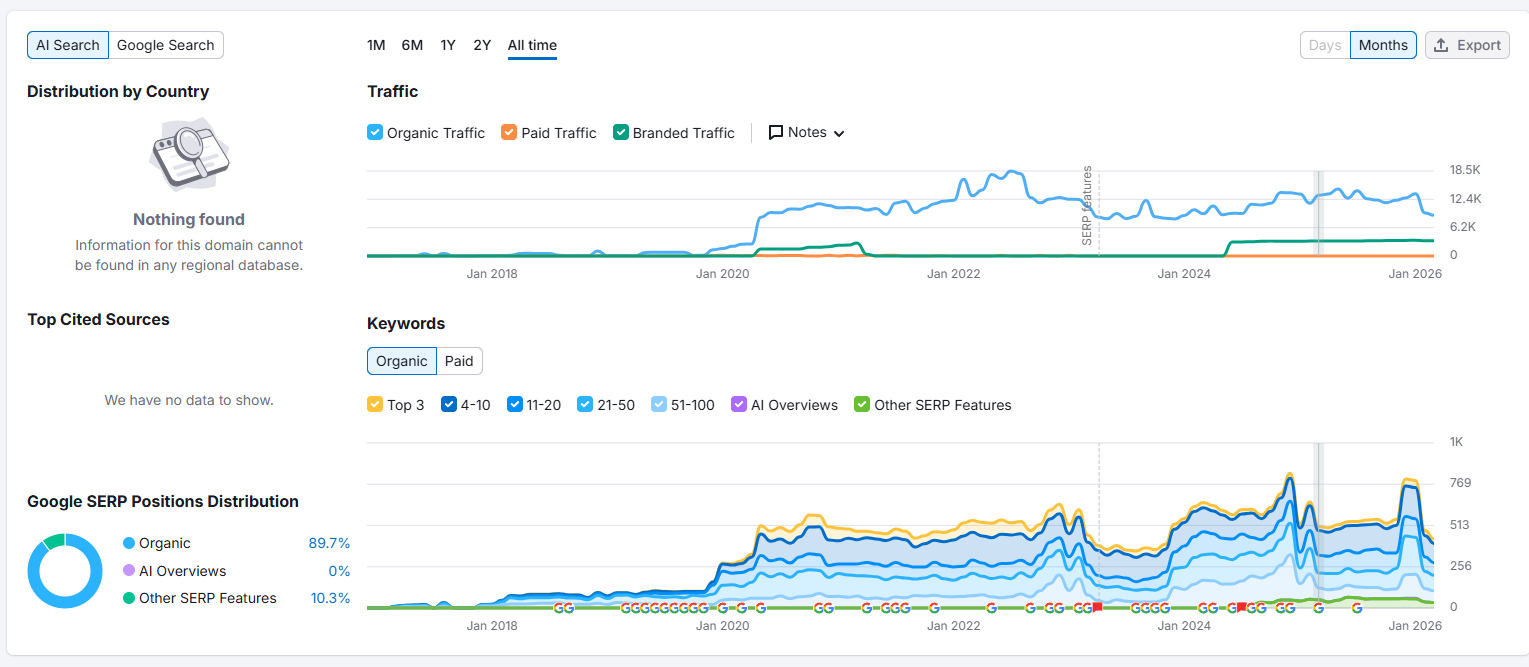Disable the Branded Traffic checkbox

click(x=621, y=133)
